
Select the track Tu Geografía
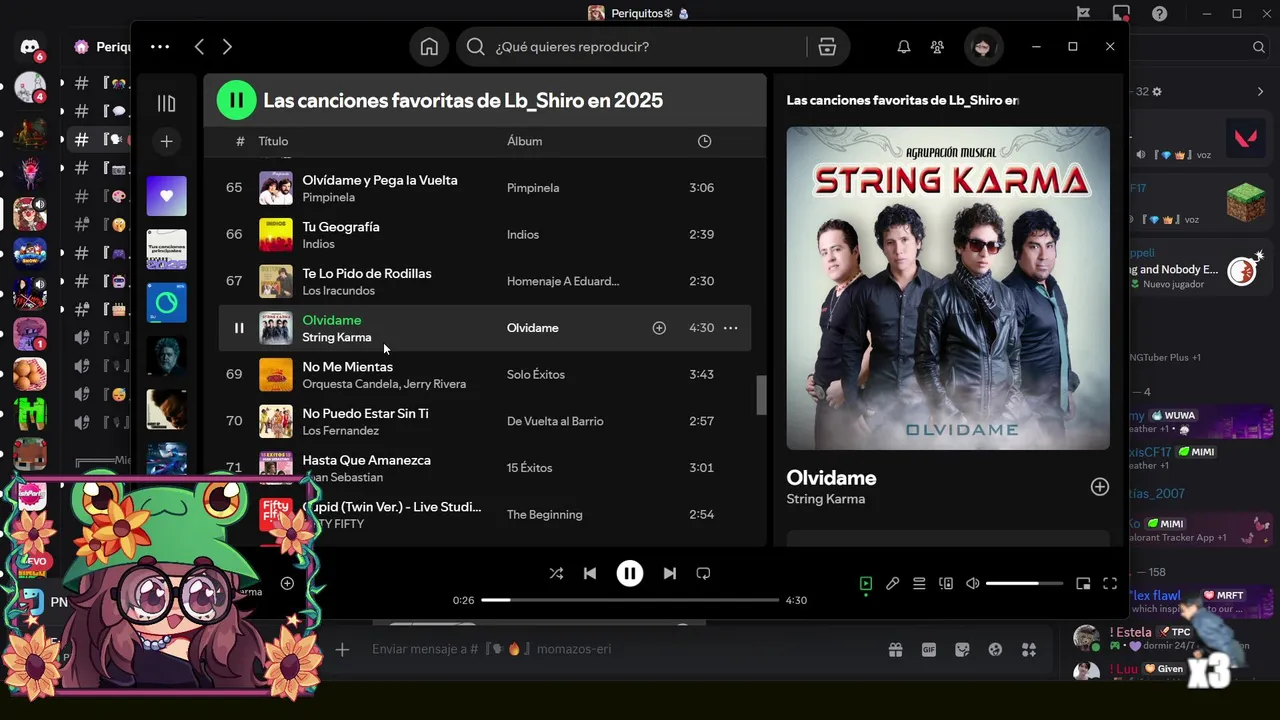point(341,227)
